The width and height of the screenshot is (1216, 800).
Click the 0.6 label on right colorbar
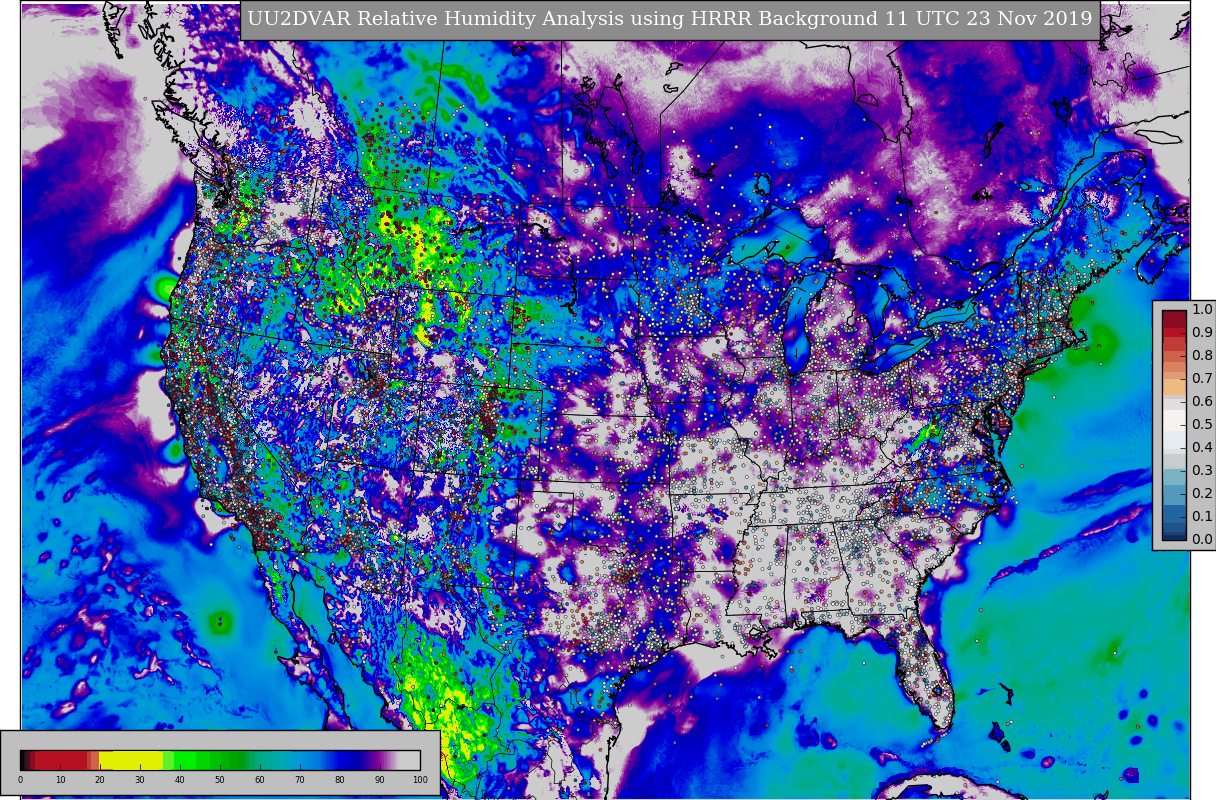click(x=1202, y=401)
